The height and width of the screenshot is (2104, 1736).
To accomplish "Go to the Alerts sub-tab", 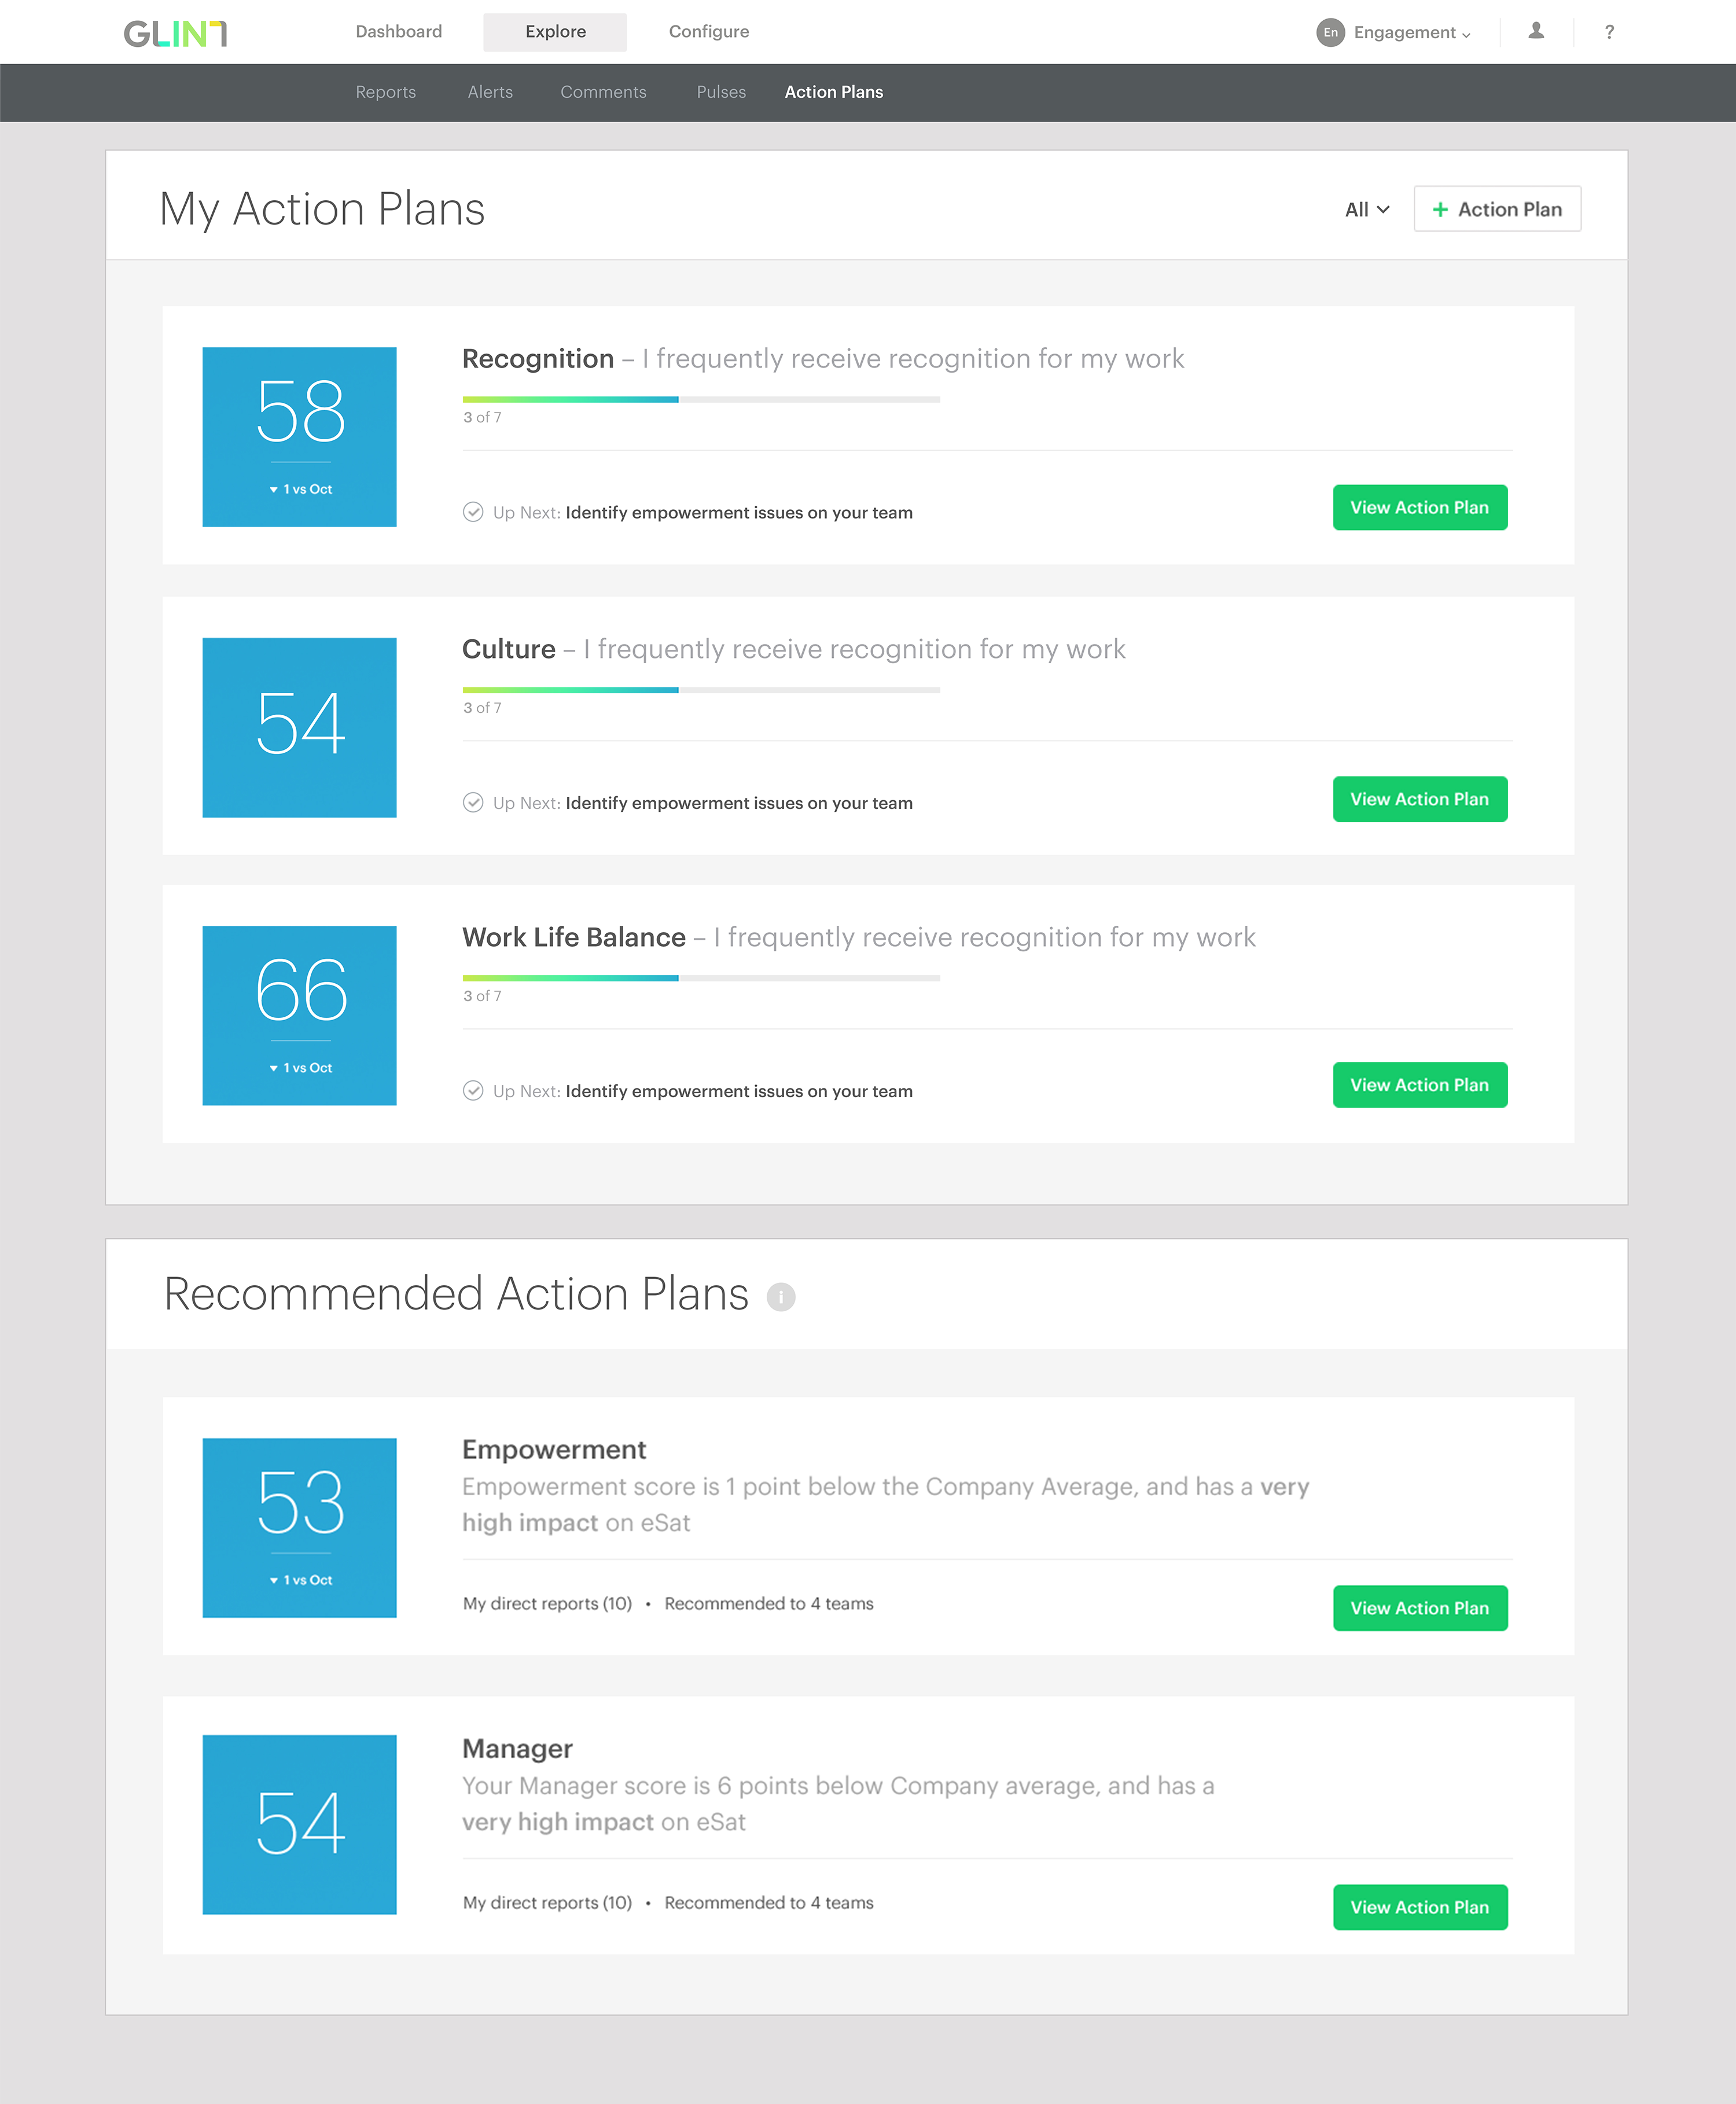I will pyautogui.click(x=490, y=92).
